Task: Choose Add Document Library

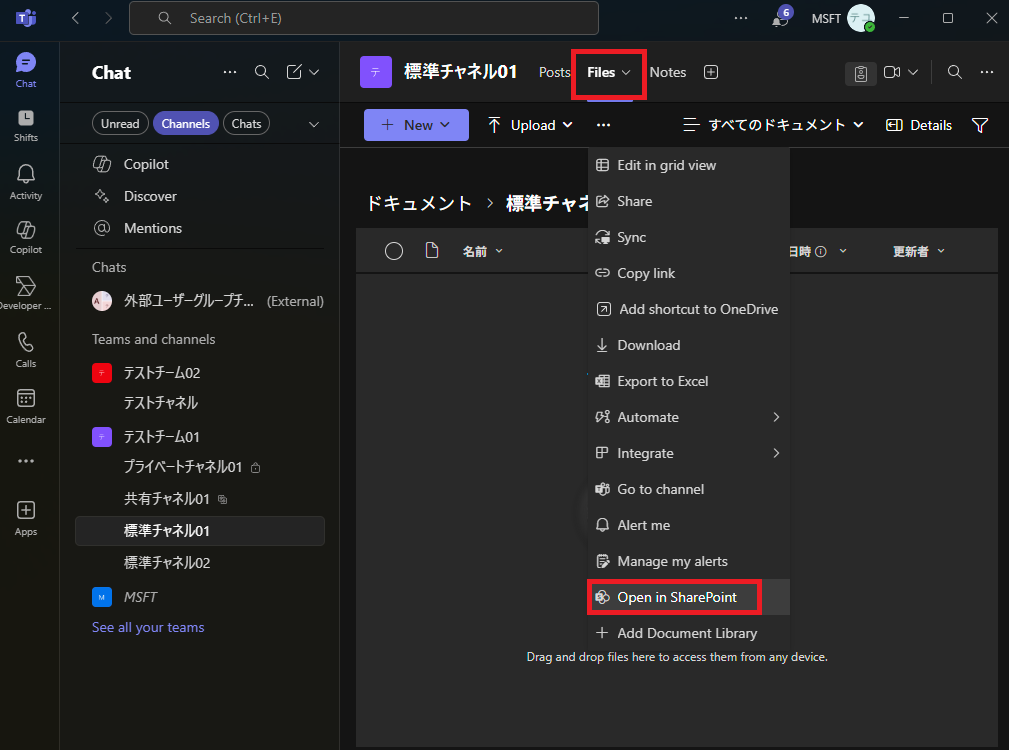Action: 689,634
